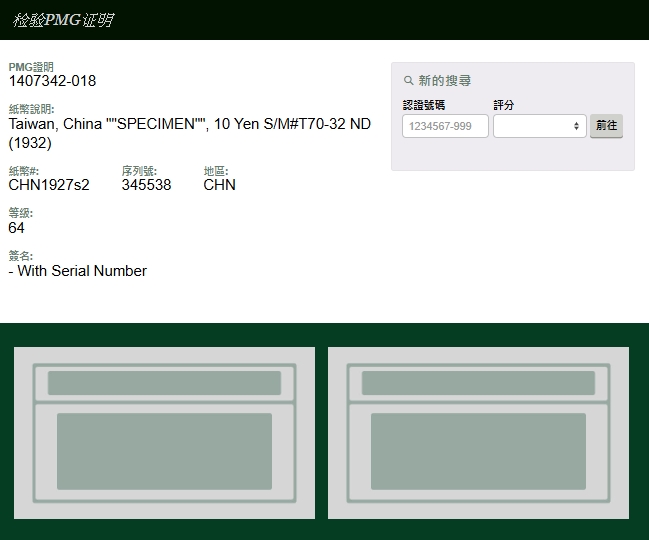Screen dimensions: 649x540
Task: Click the 認證號碼 field label
Action: [x=424, y=105]
